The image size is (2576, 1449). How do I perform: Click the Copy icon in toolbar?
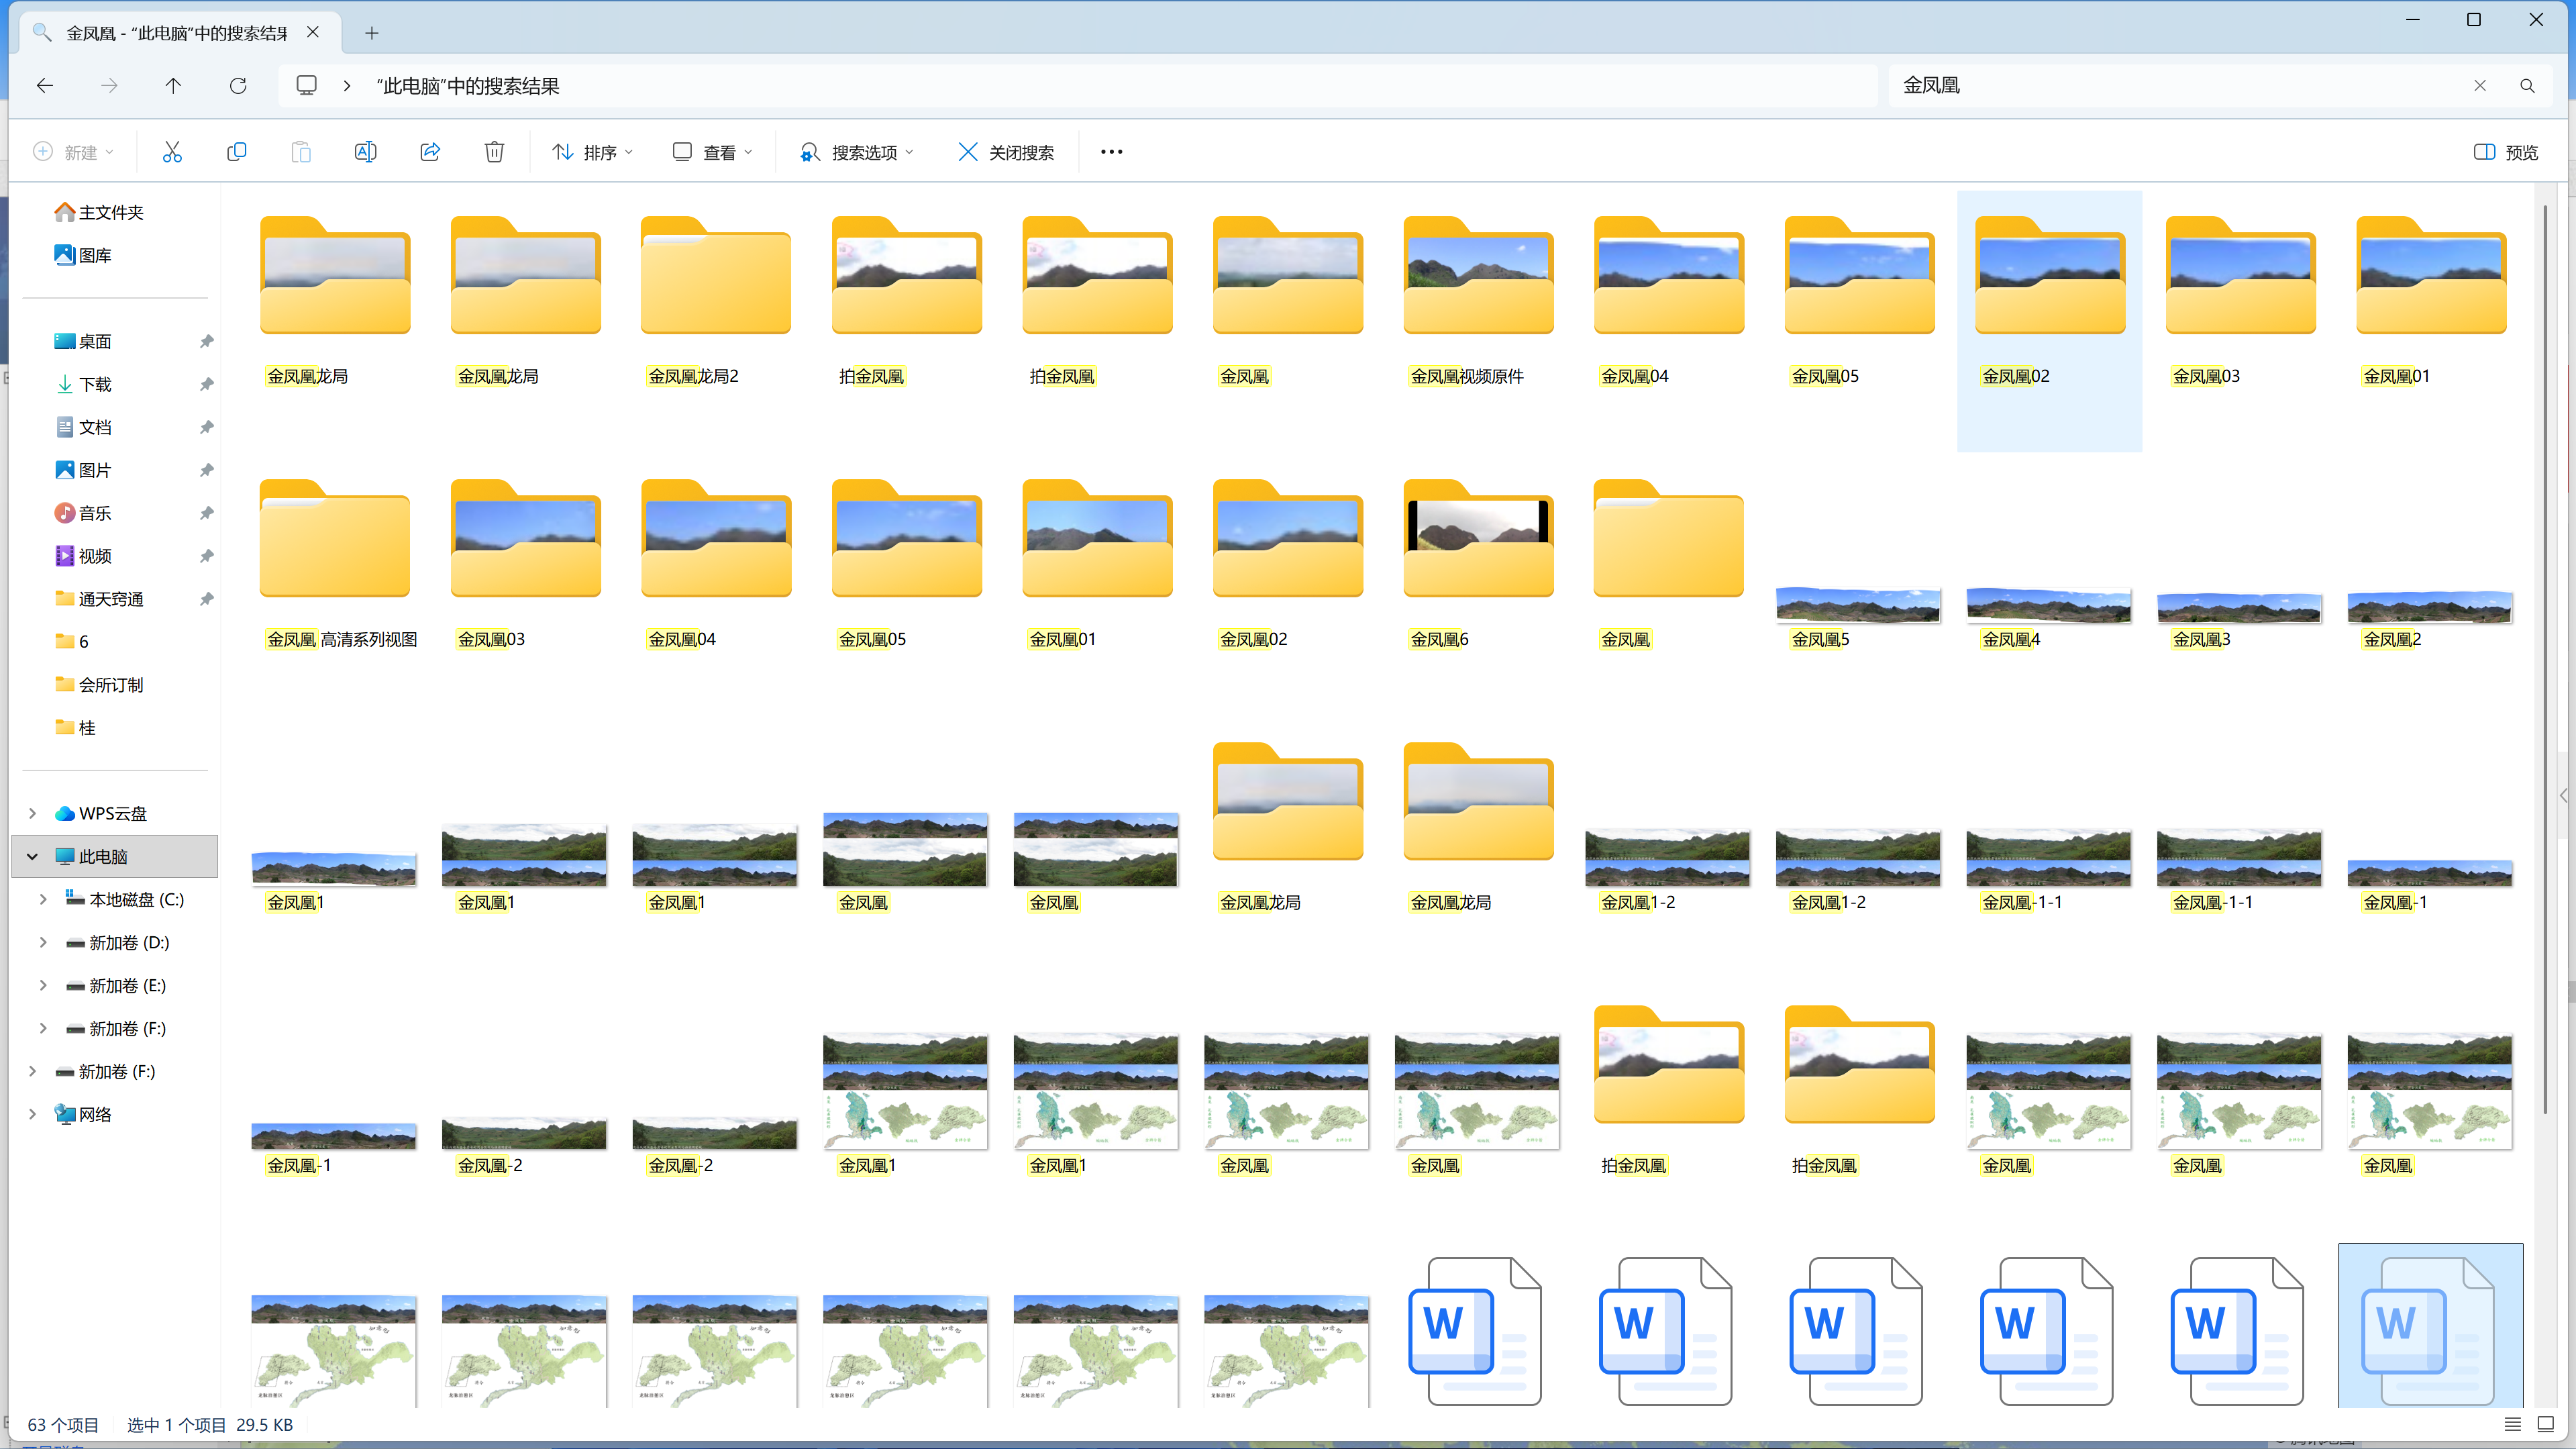236,152
